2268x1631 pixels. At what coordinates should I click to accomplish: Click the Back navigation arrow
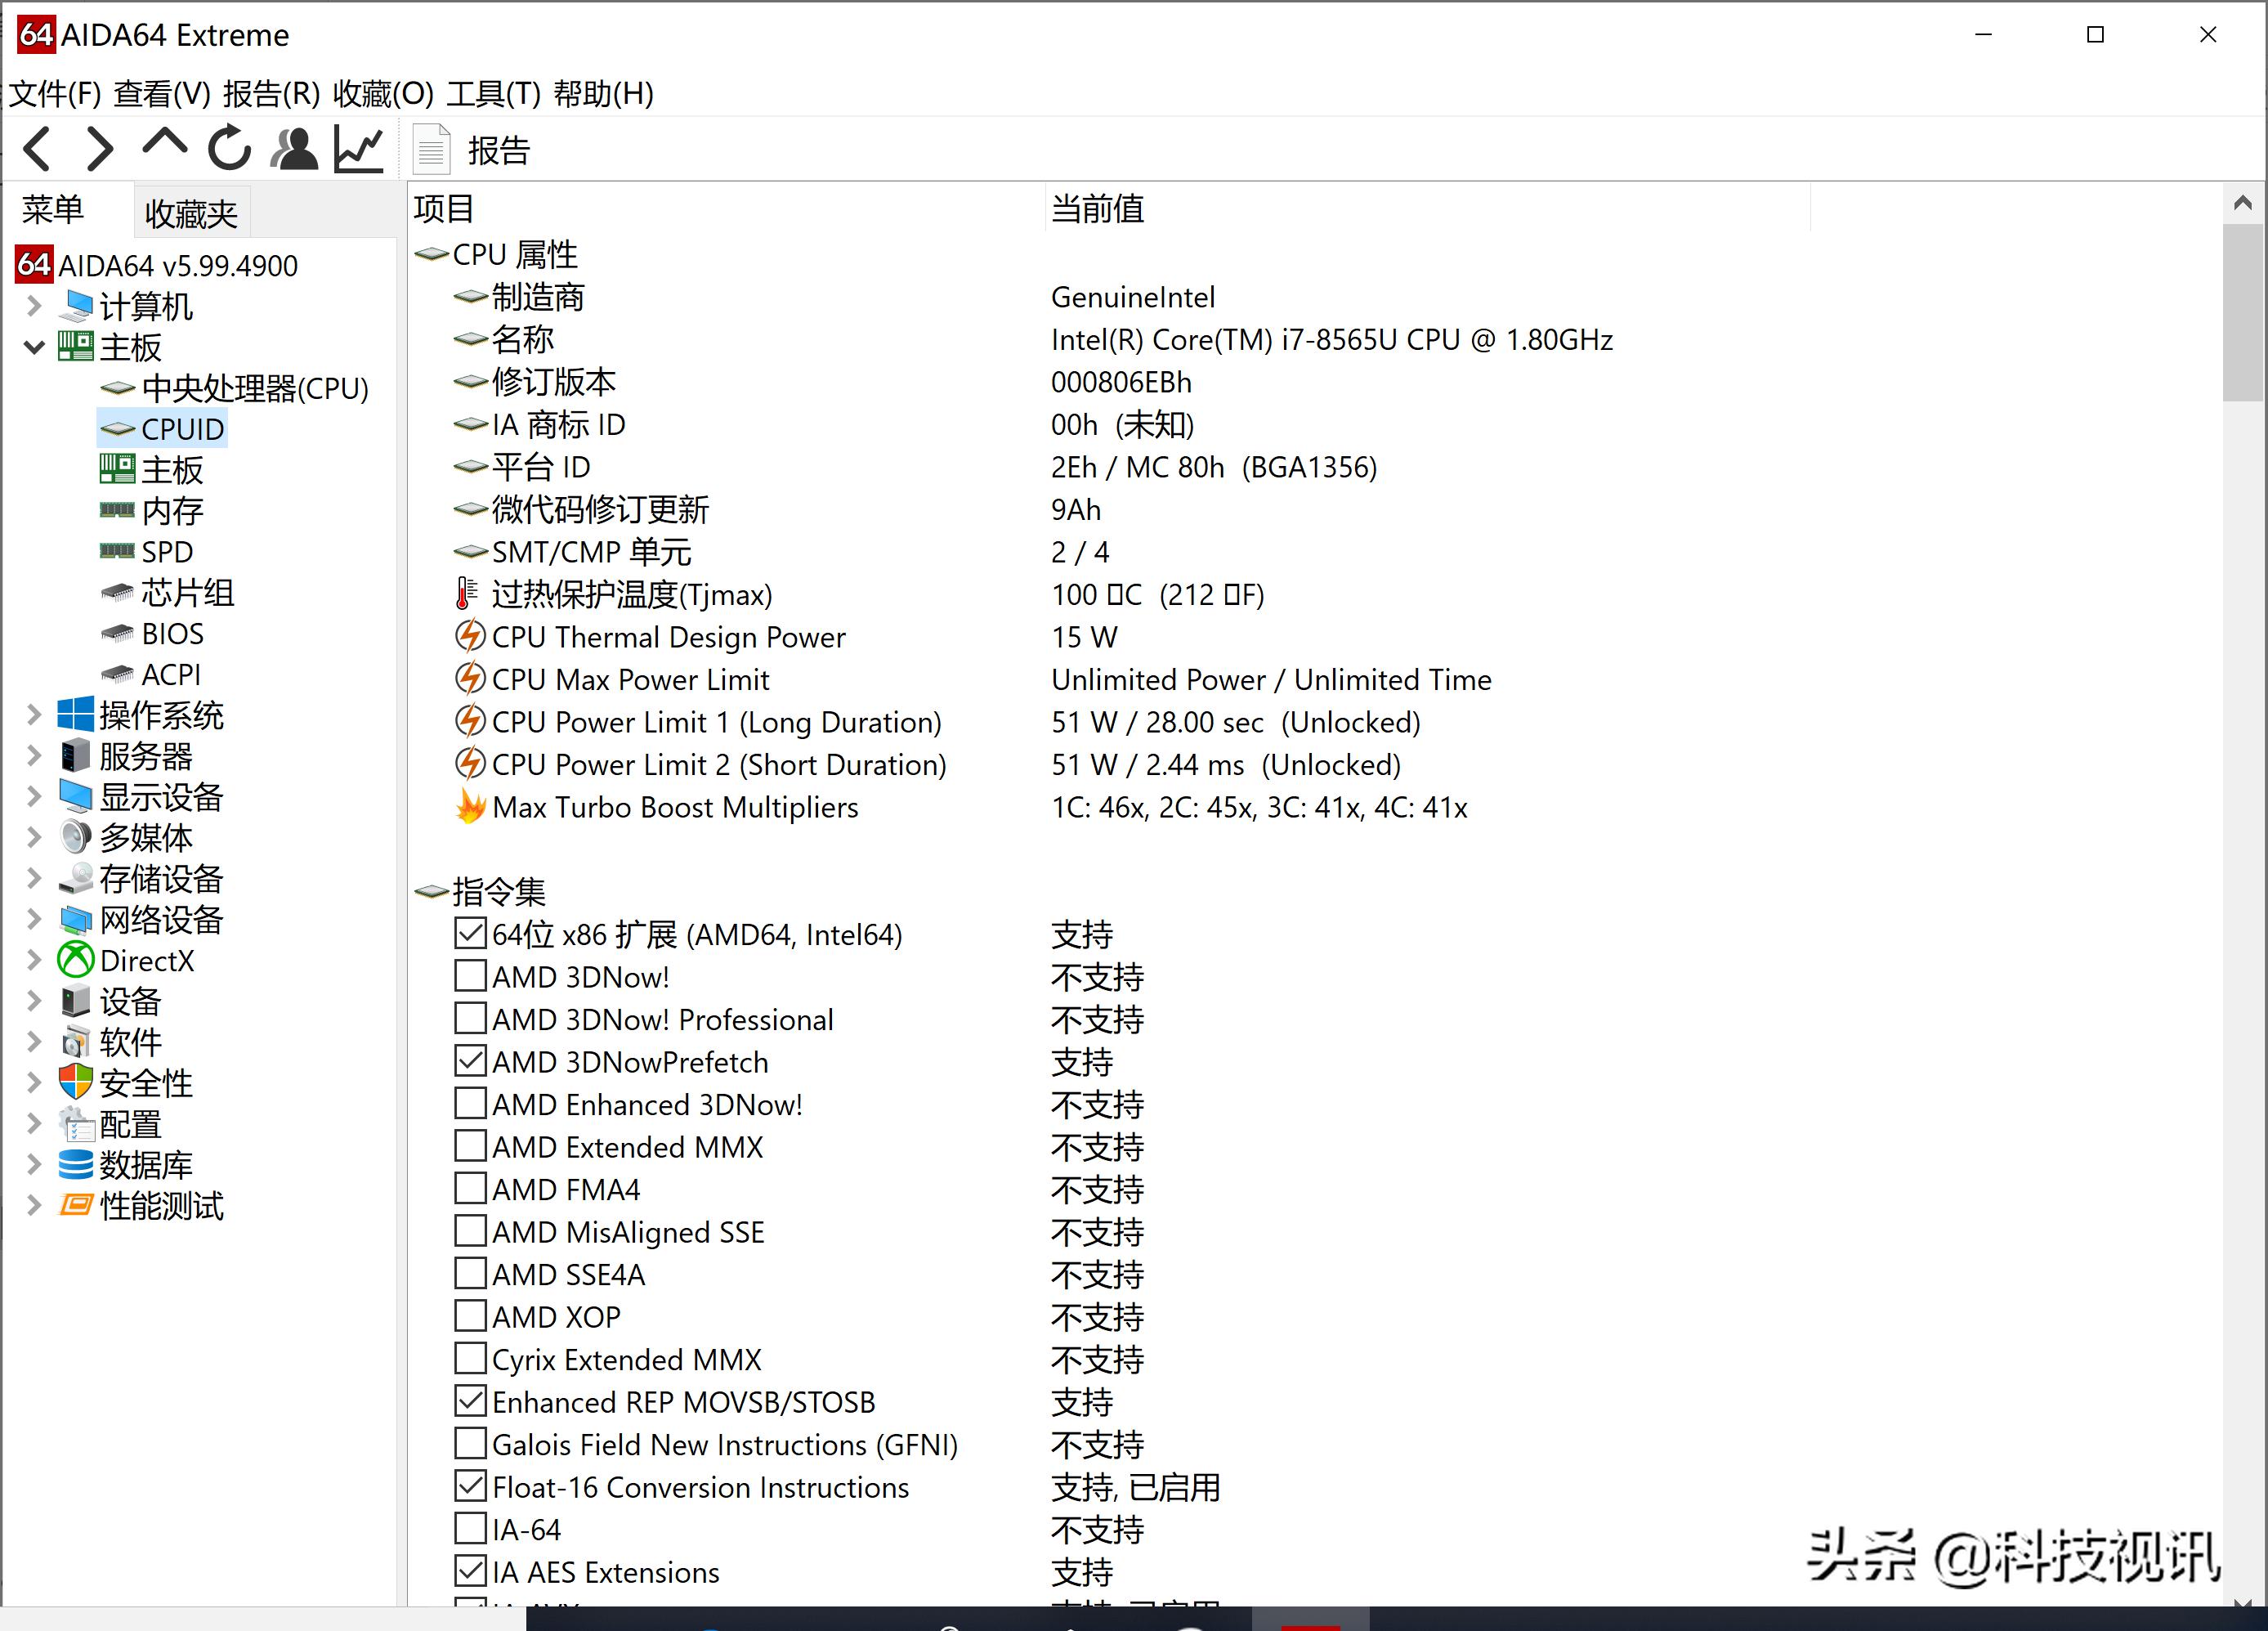[37, 148]
